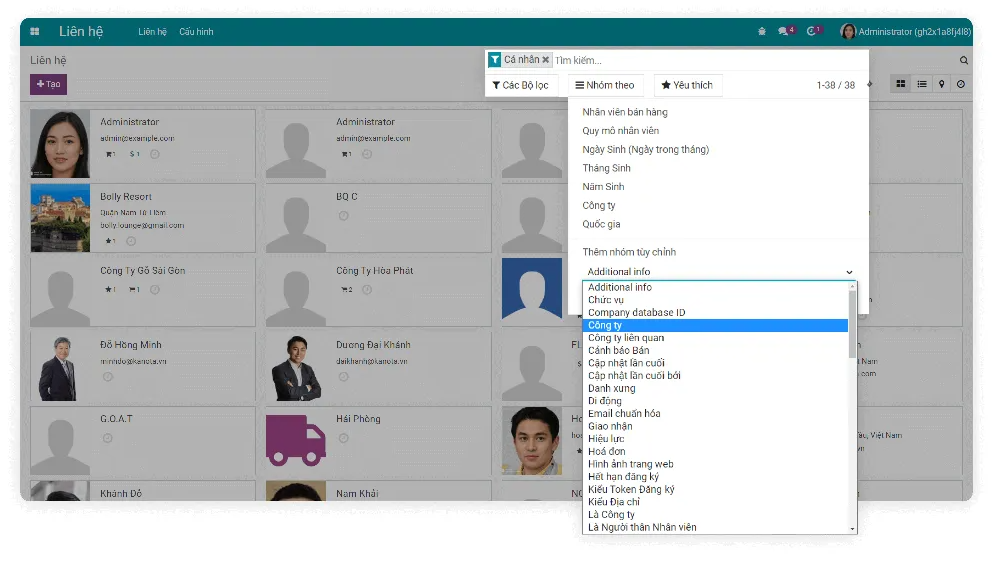Select Công ty liên quan option
Screen dimensions: 992x564
(626, 338)
